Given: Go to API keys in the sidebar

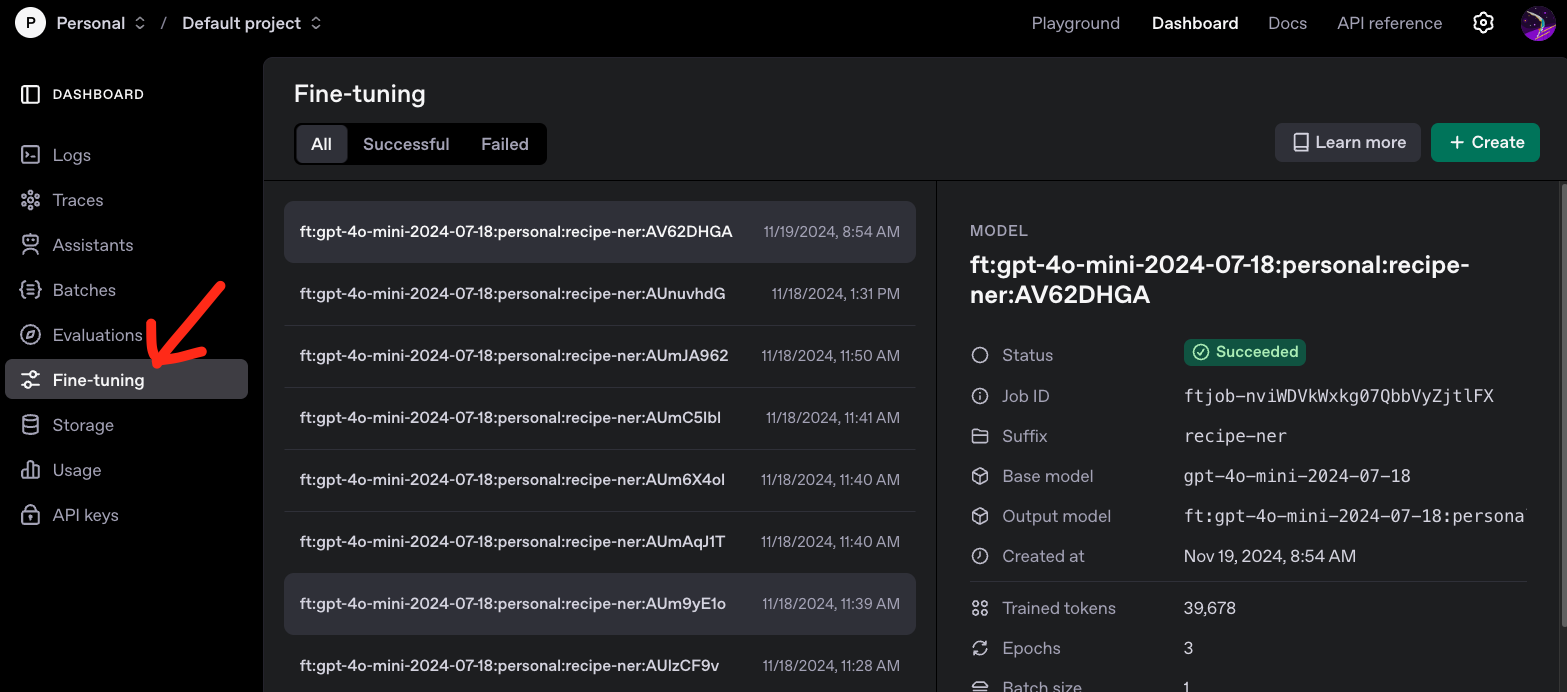Looking at the screenshot, I should point(126,515).
